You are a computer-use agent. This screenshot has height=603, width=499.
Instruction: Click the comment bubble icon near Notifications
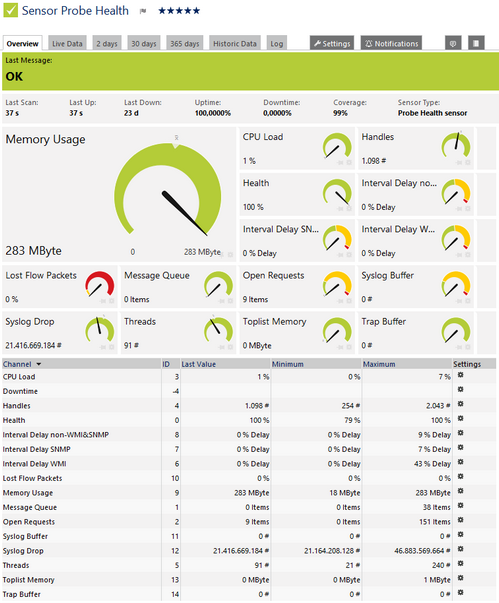pyautogui.click(x=453, y=43)
